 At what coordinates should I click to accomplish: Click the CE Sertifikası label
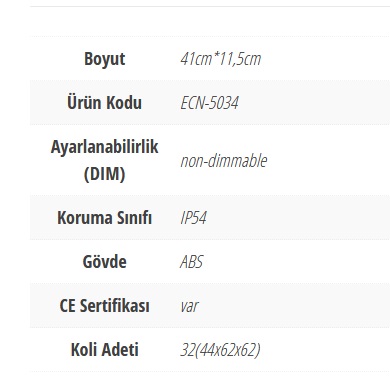point(104,306)
